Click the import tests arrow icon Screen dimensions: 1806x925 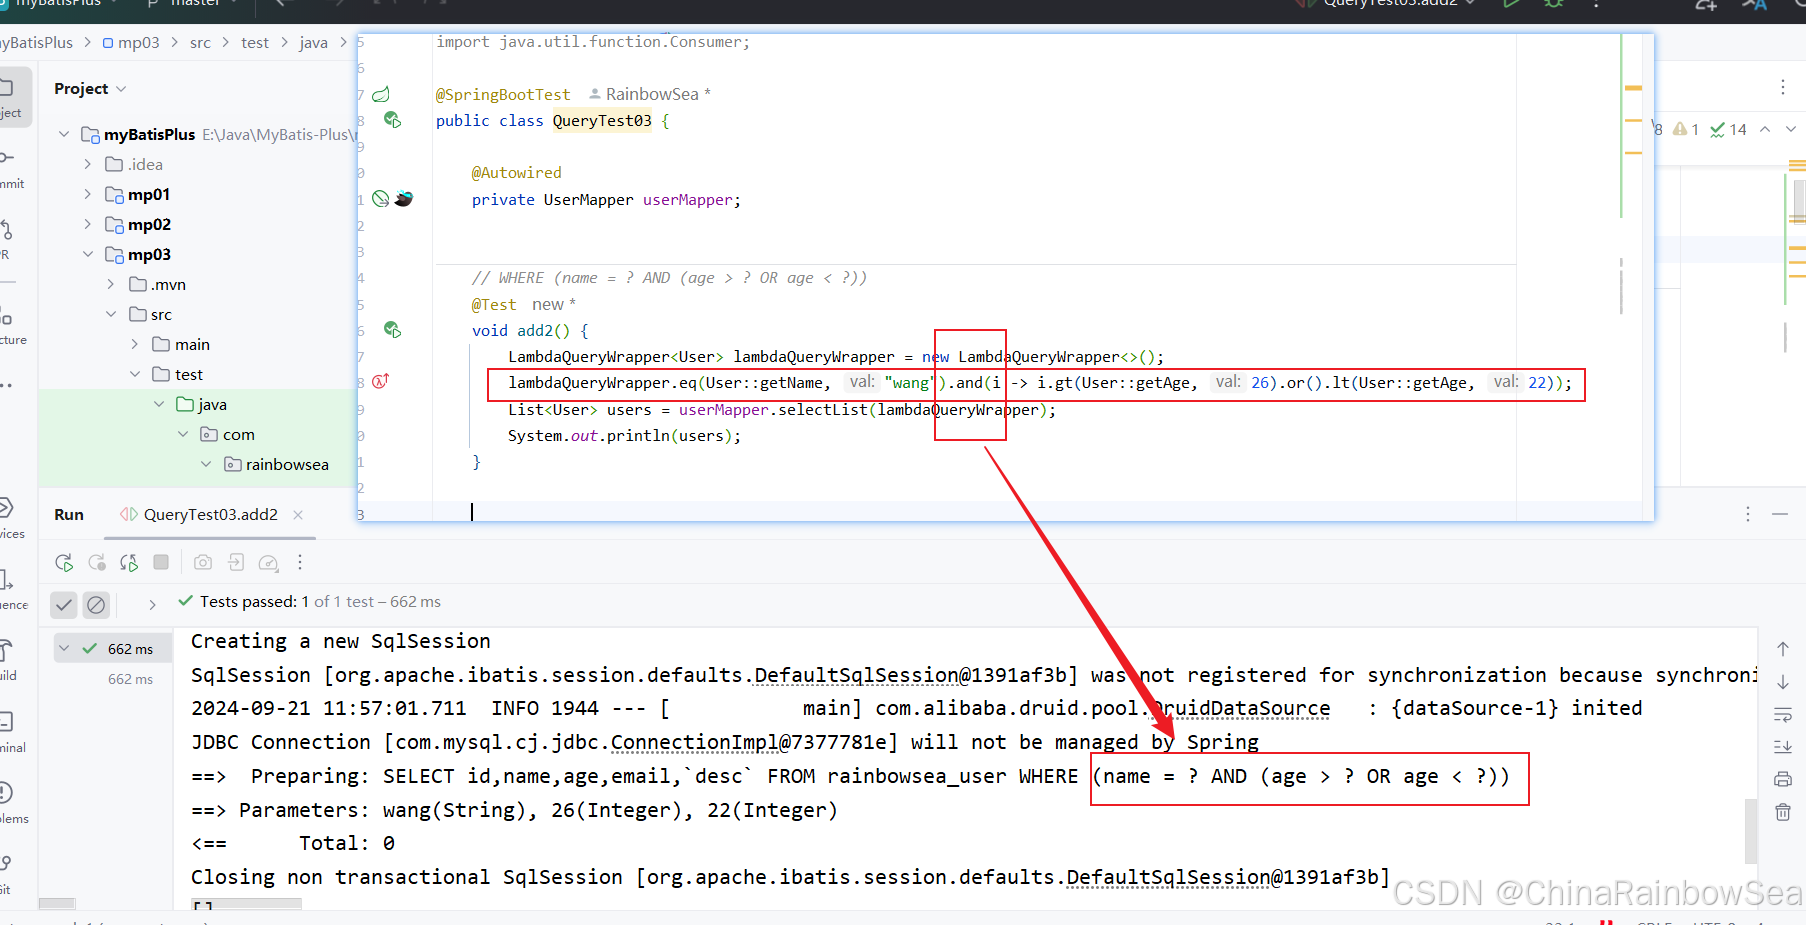pos(236,562)
